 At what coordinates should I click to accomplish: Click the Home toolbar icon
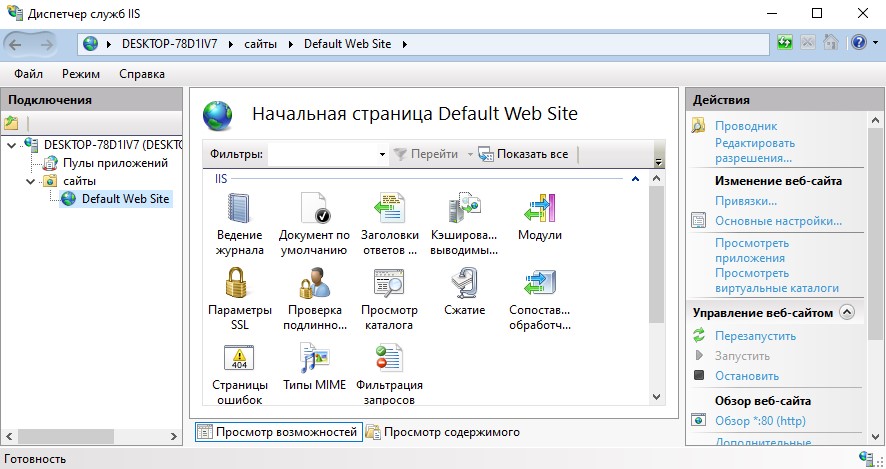[x=831, y=43]
